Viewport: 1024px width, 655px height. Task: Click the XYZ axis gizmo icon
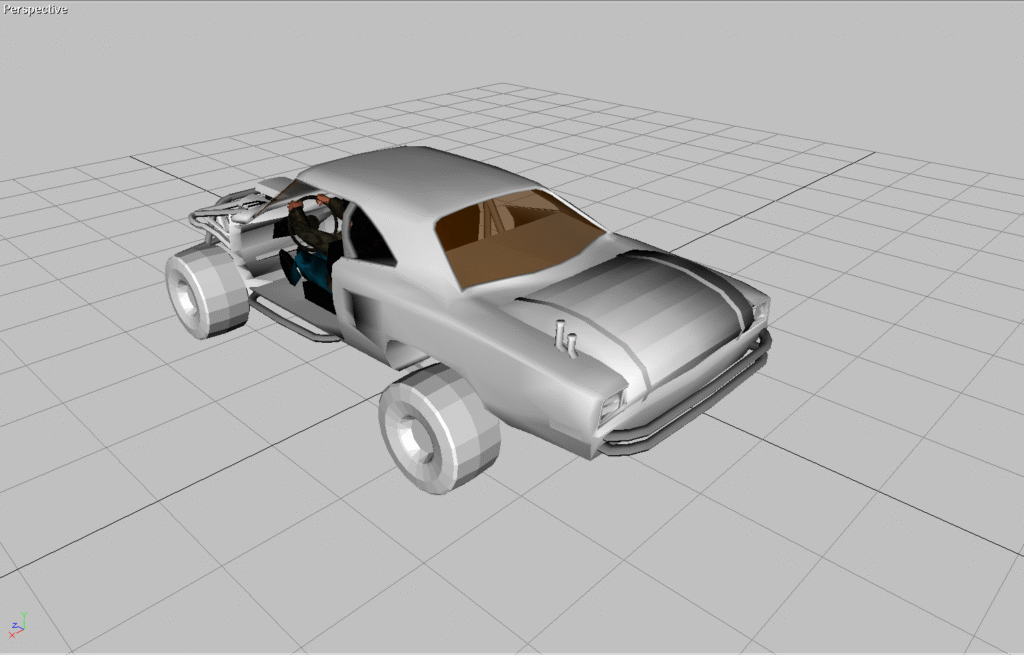(17, 625)
